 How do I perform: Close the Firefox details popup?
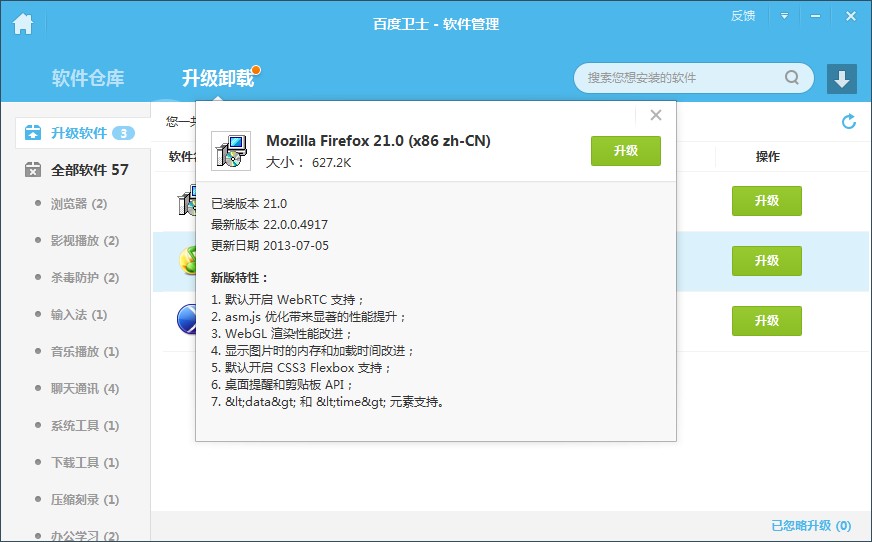(656, 115)
